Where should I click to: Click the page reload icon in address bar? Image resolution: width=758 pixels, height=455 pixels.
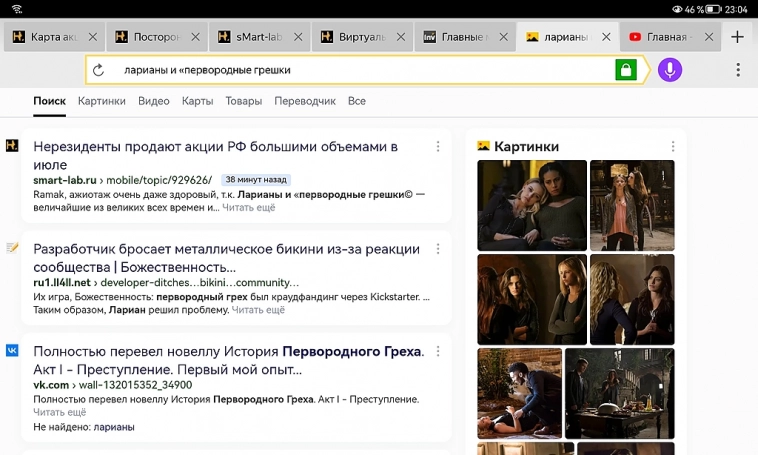click(99, 71)
